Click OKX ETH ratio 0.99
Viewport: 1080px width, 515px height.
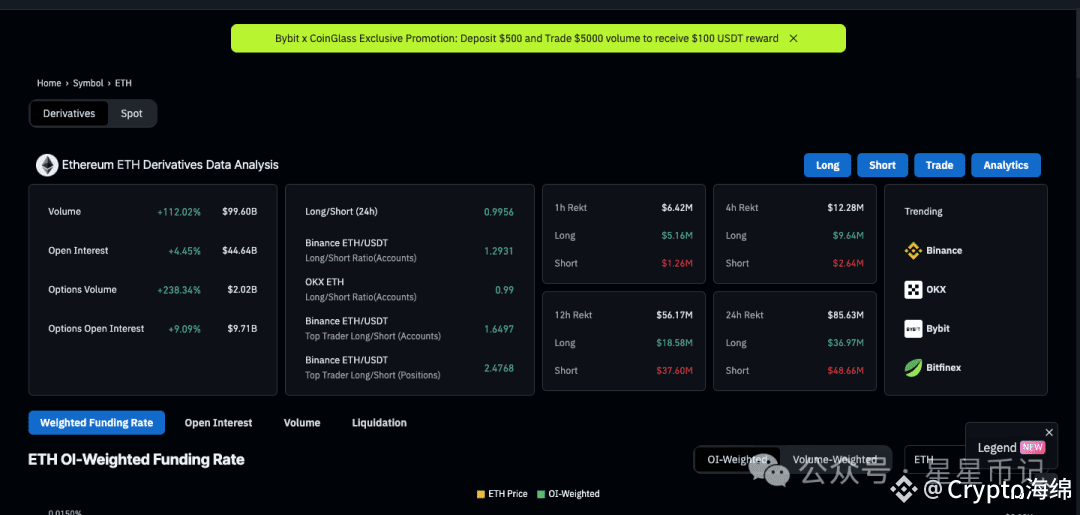(x=504, y=290)
